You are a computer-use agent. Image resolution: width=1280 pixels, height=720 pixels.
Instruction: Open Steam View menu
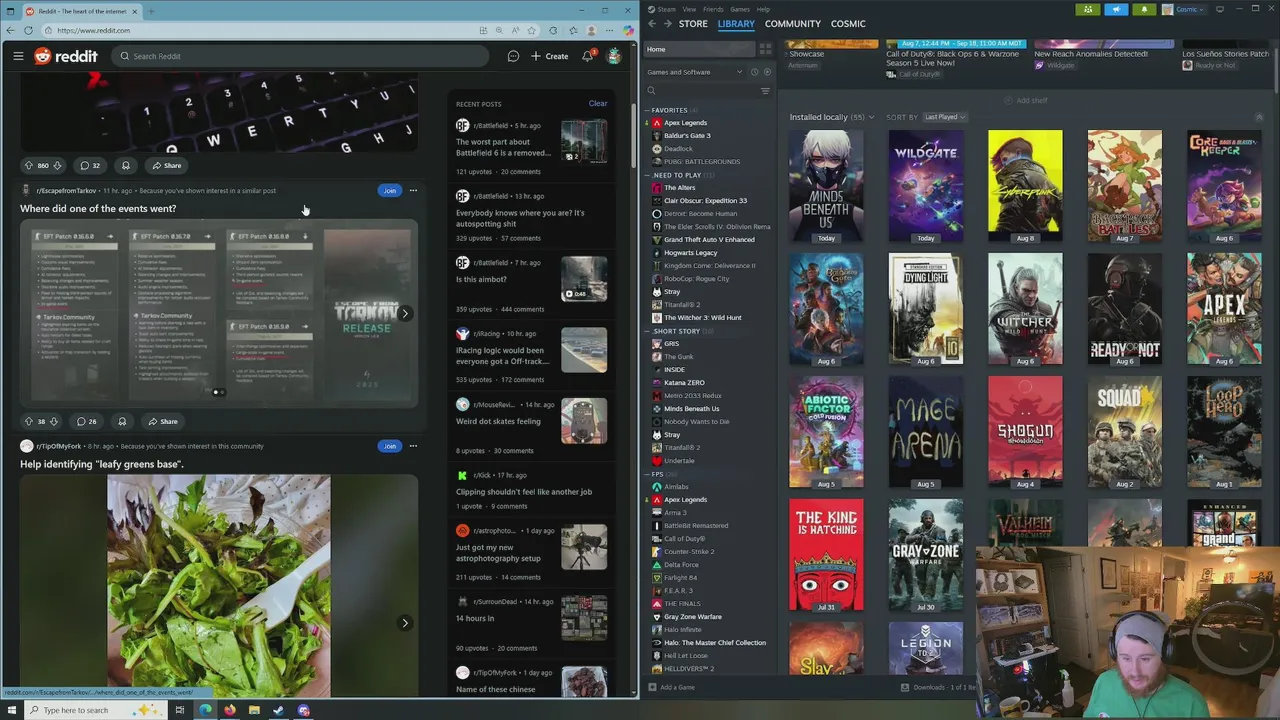click(x=689, y=9)
